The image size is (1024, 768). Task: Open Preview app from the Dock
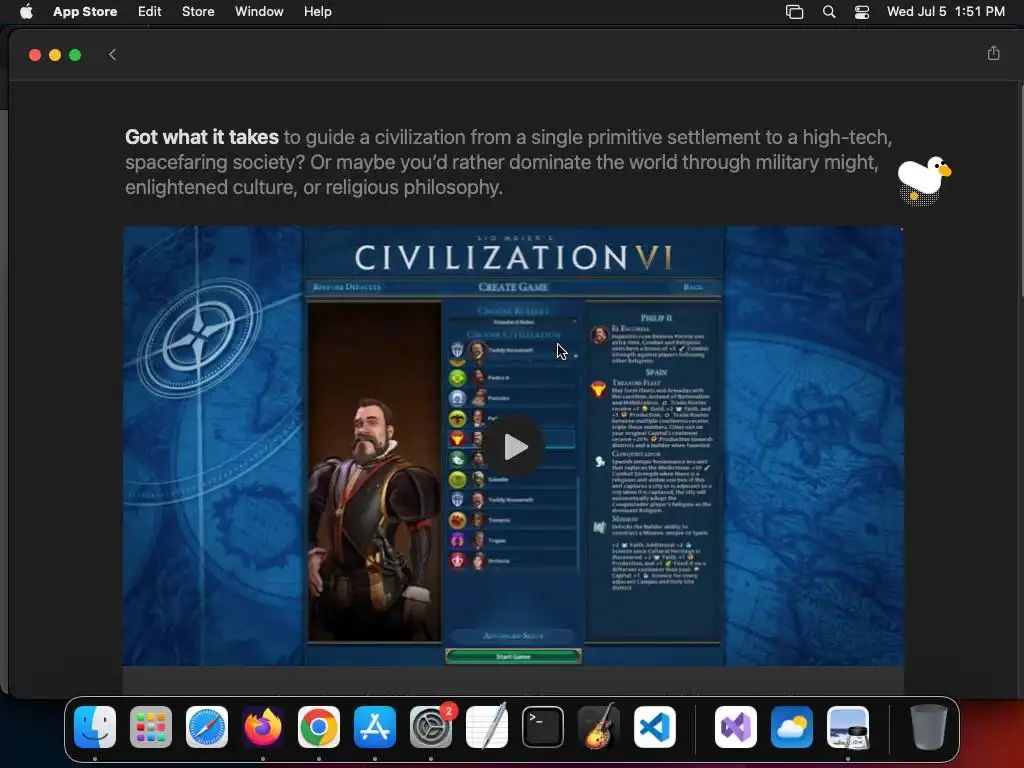(848, 727)
